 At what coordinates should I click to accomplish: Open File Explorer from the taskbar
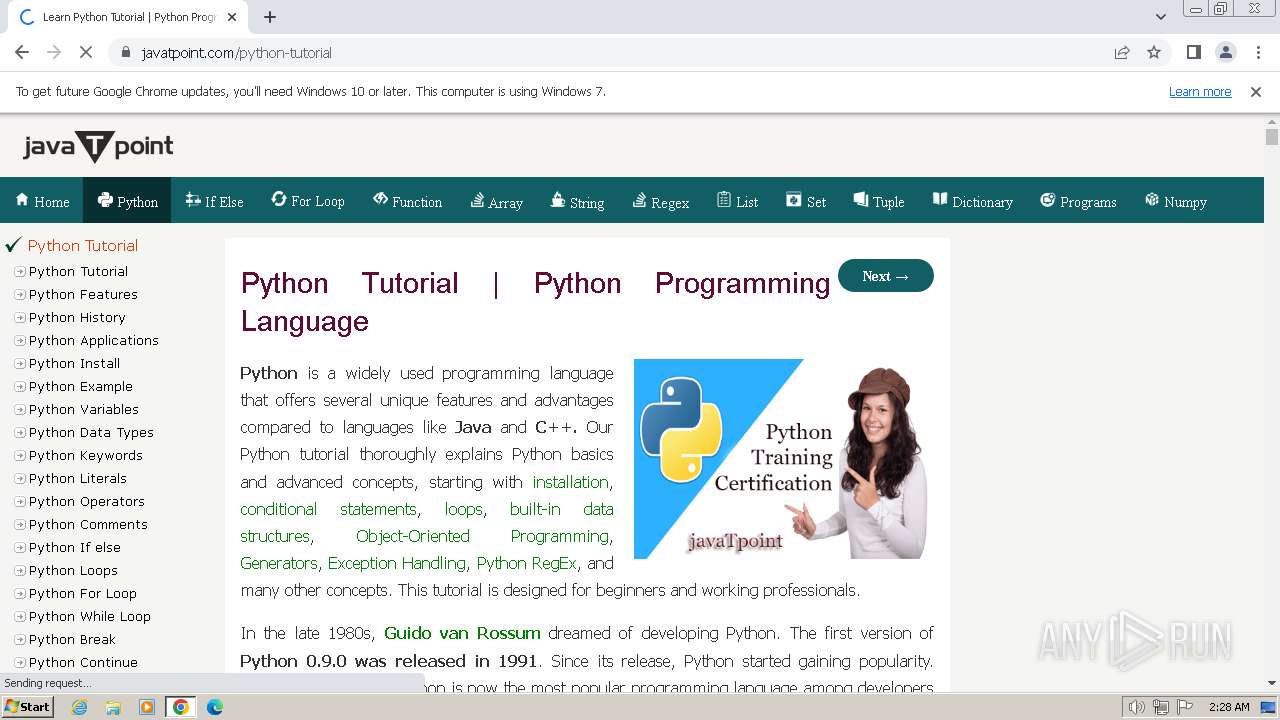click(x=113, y=707)
